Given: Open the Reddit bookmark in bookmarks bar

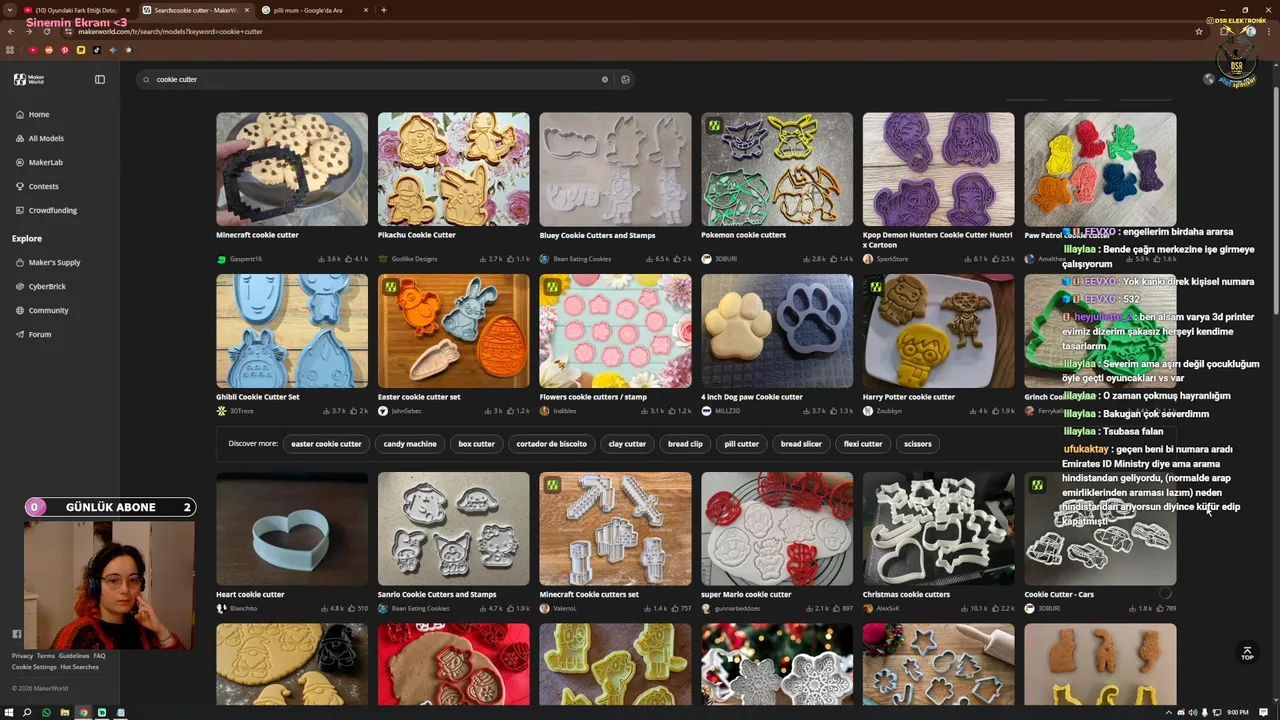Looking at the screenshot, I should point(49,50).
